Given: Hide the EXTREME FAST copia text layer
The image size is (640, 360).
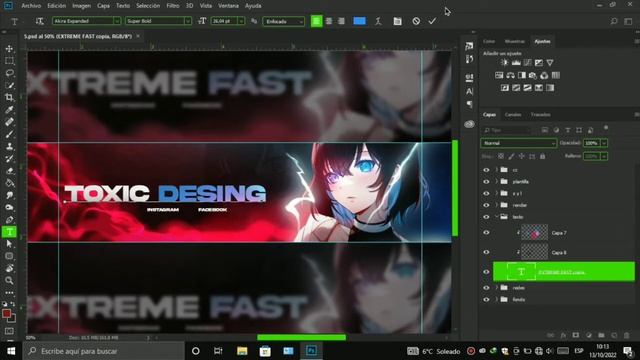Looking at the screenshot, I should click(486, 272).
